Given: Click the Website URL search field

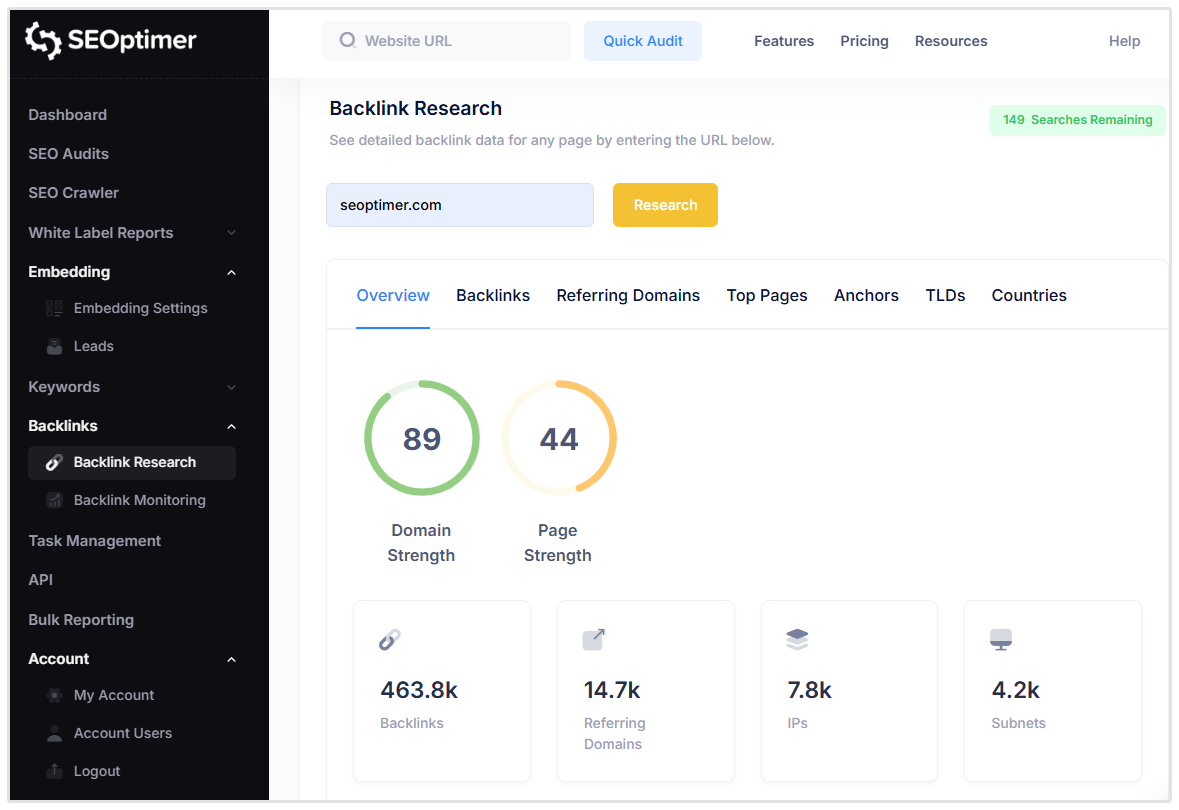Looking at the screenshot, I should click(x=447, y=41).
